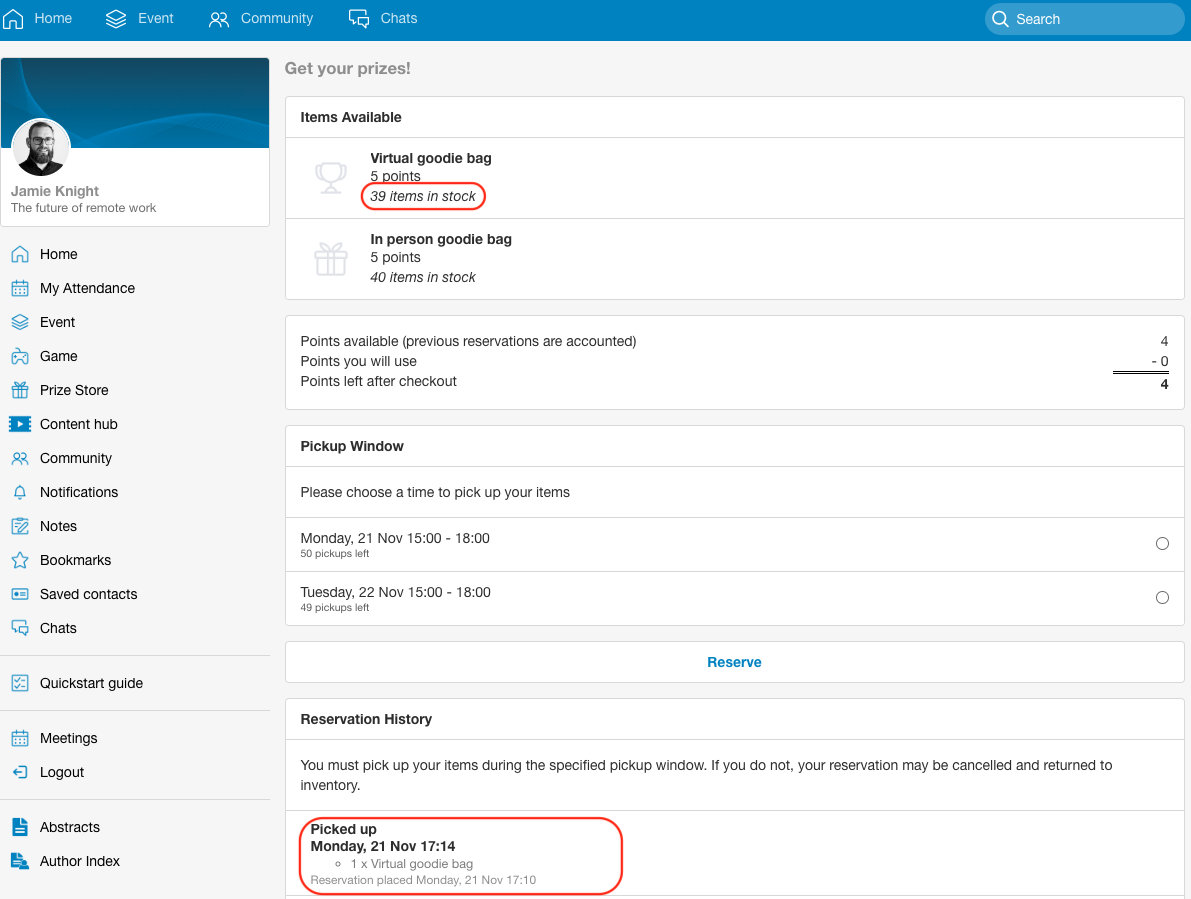Click the Content hub video icon
This screenshot has width=1191, height=899.
20,424
